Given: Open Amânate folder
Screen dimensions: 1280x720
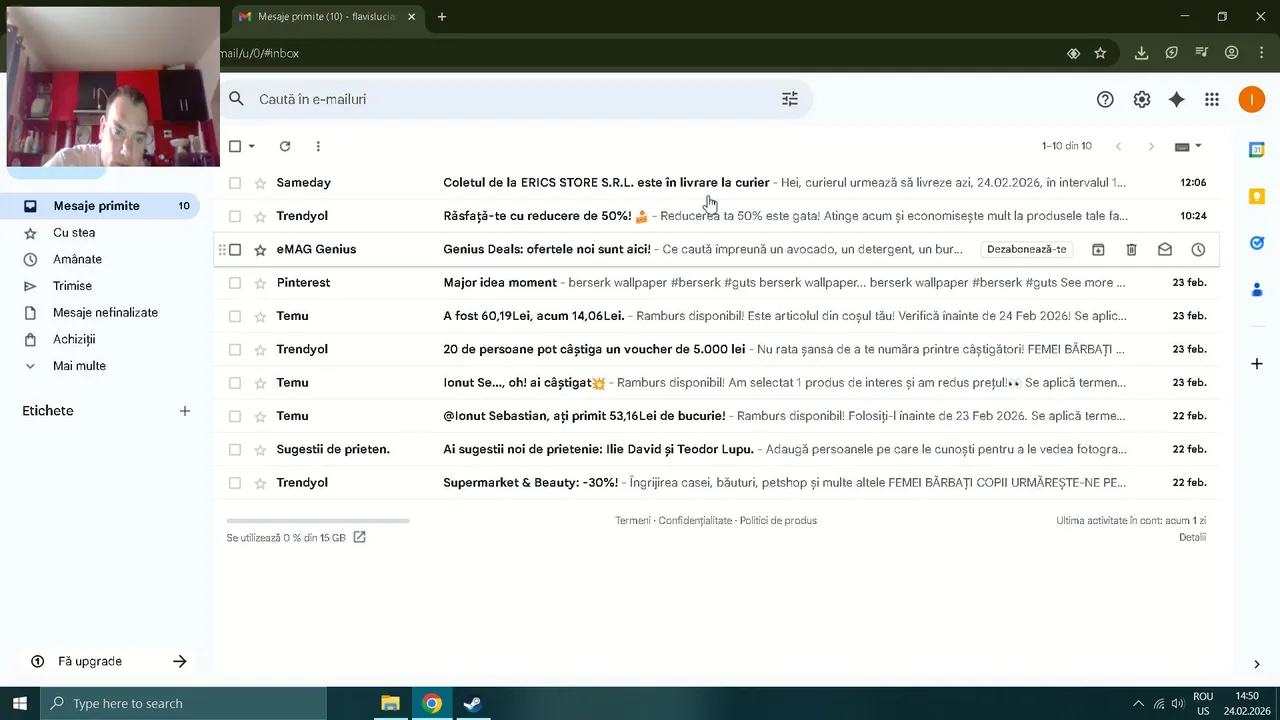Looking at the screenshot, I should 77,259.
